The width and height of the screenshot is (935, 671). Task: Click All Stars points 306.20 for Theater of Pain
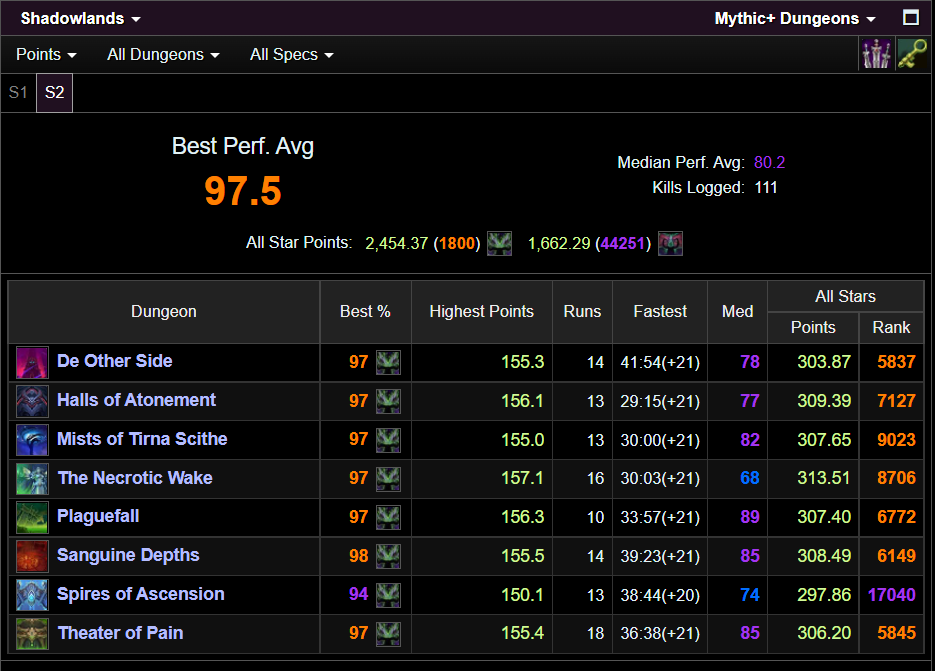(x=824, y=633)
